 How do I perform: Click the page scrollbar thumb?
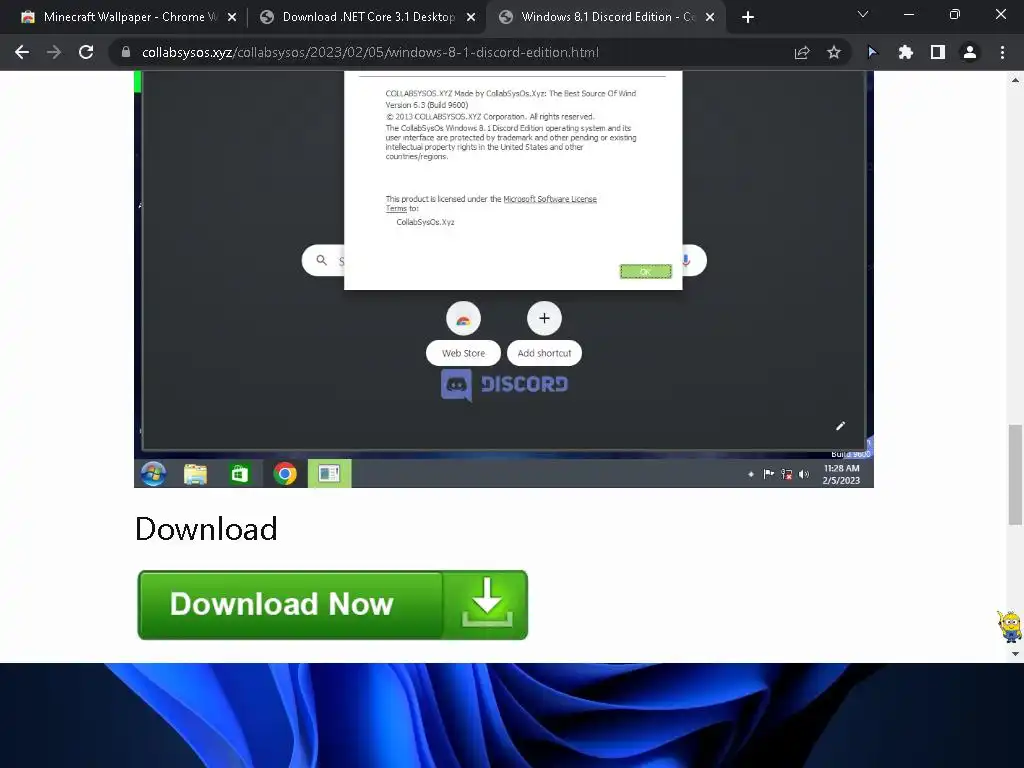(x=1015, y=475)
